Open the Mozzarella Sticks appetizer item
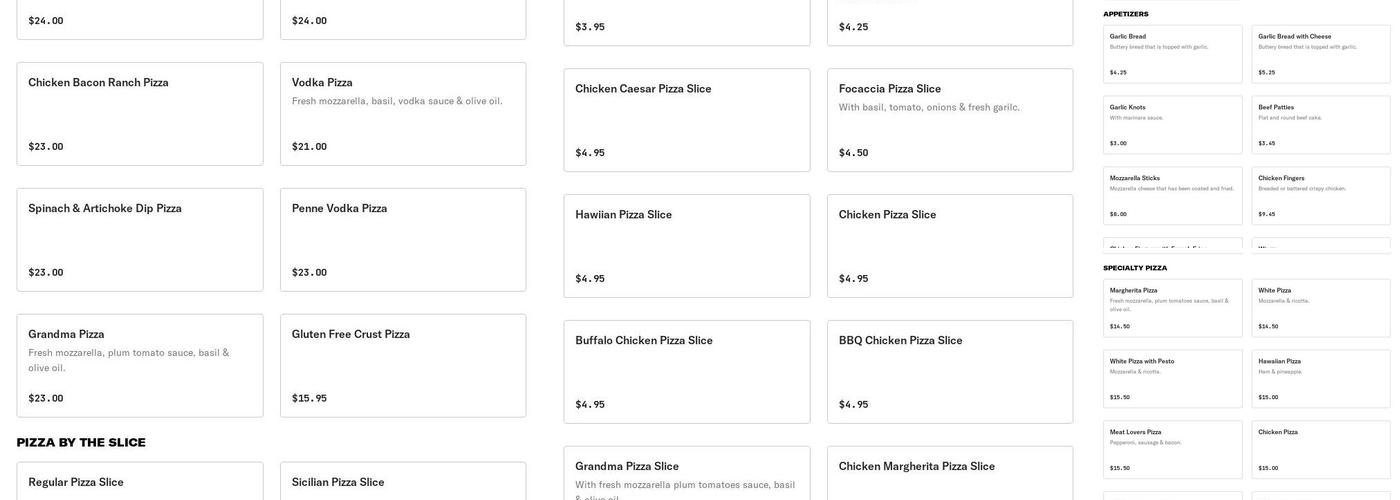Screen dimensions: 1400x500 1173,196
